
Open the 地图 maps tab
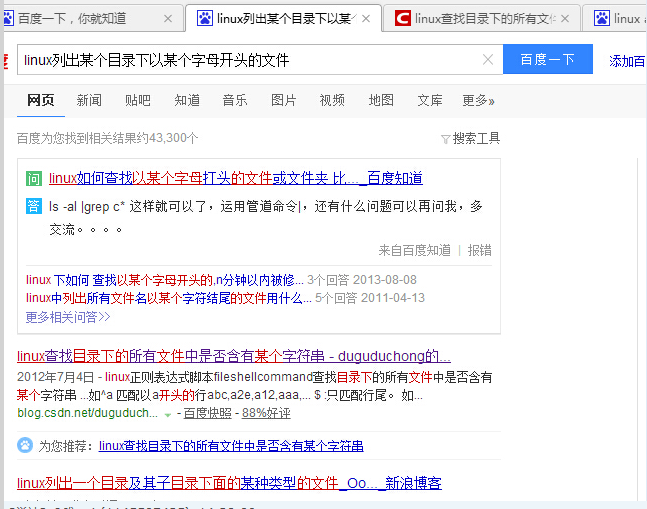click(381, 100)
